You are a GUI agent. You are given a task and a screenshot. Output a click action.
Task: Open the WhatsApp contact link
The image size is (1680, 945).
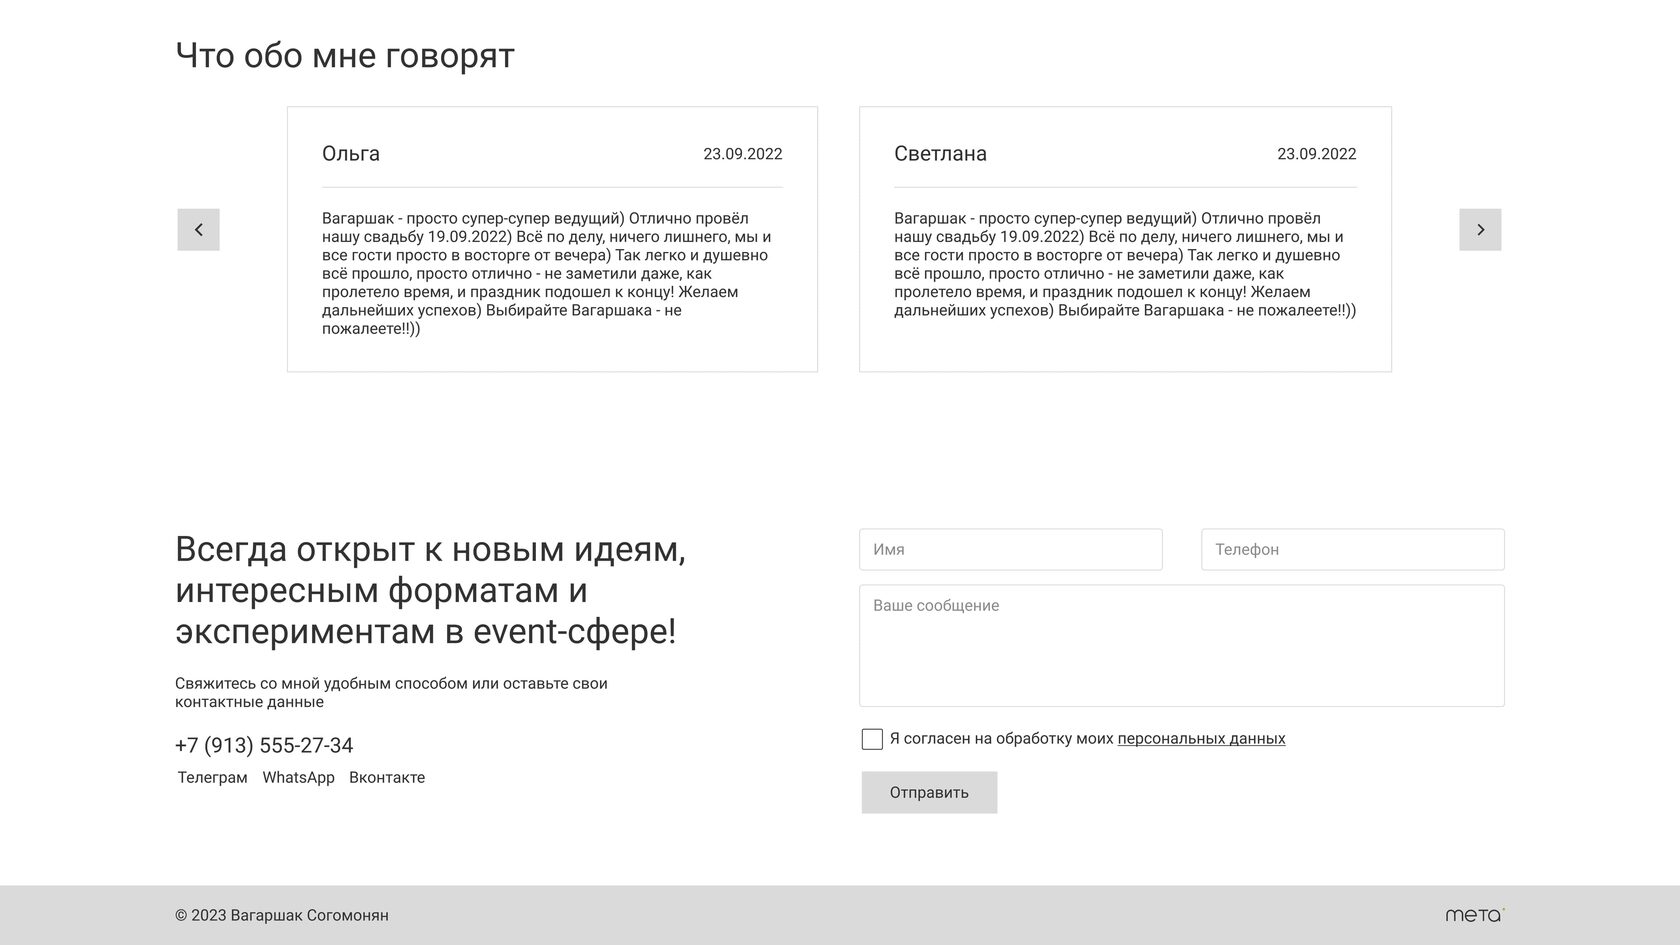(298, 777)
